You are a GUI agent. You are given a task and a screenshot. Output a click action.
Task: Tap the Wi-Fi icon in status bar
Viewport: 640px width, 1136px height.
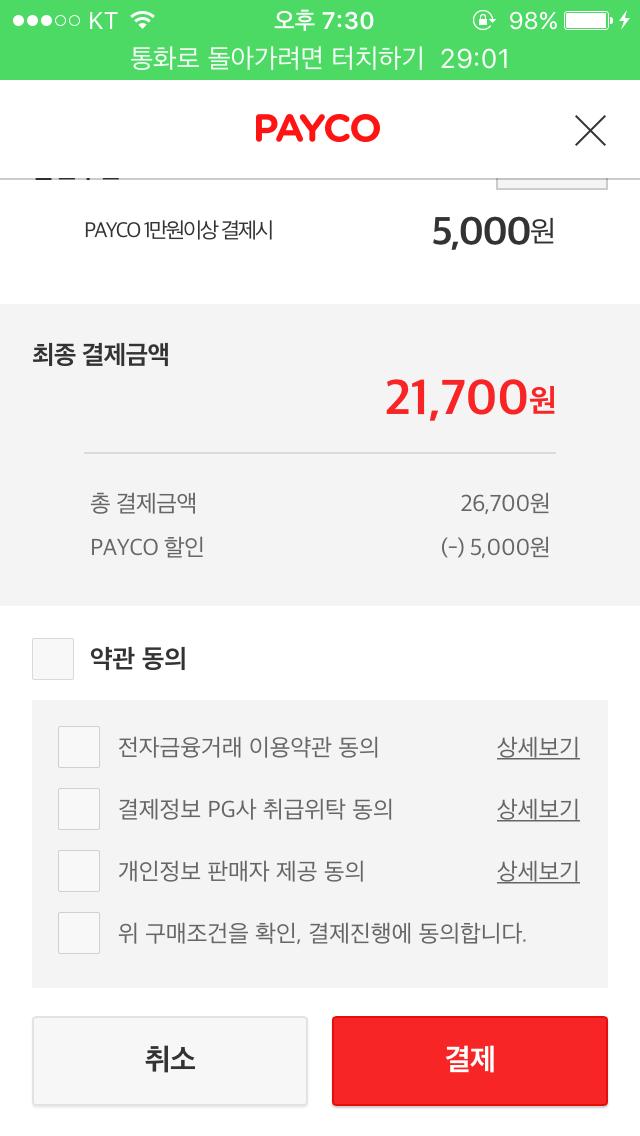tap(143, 20)
